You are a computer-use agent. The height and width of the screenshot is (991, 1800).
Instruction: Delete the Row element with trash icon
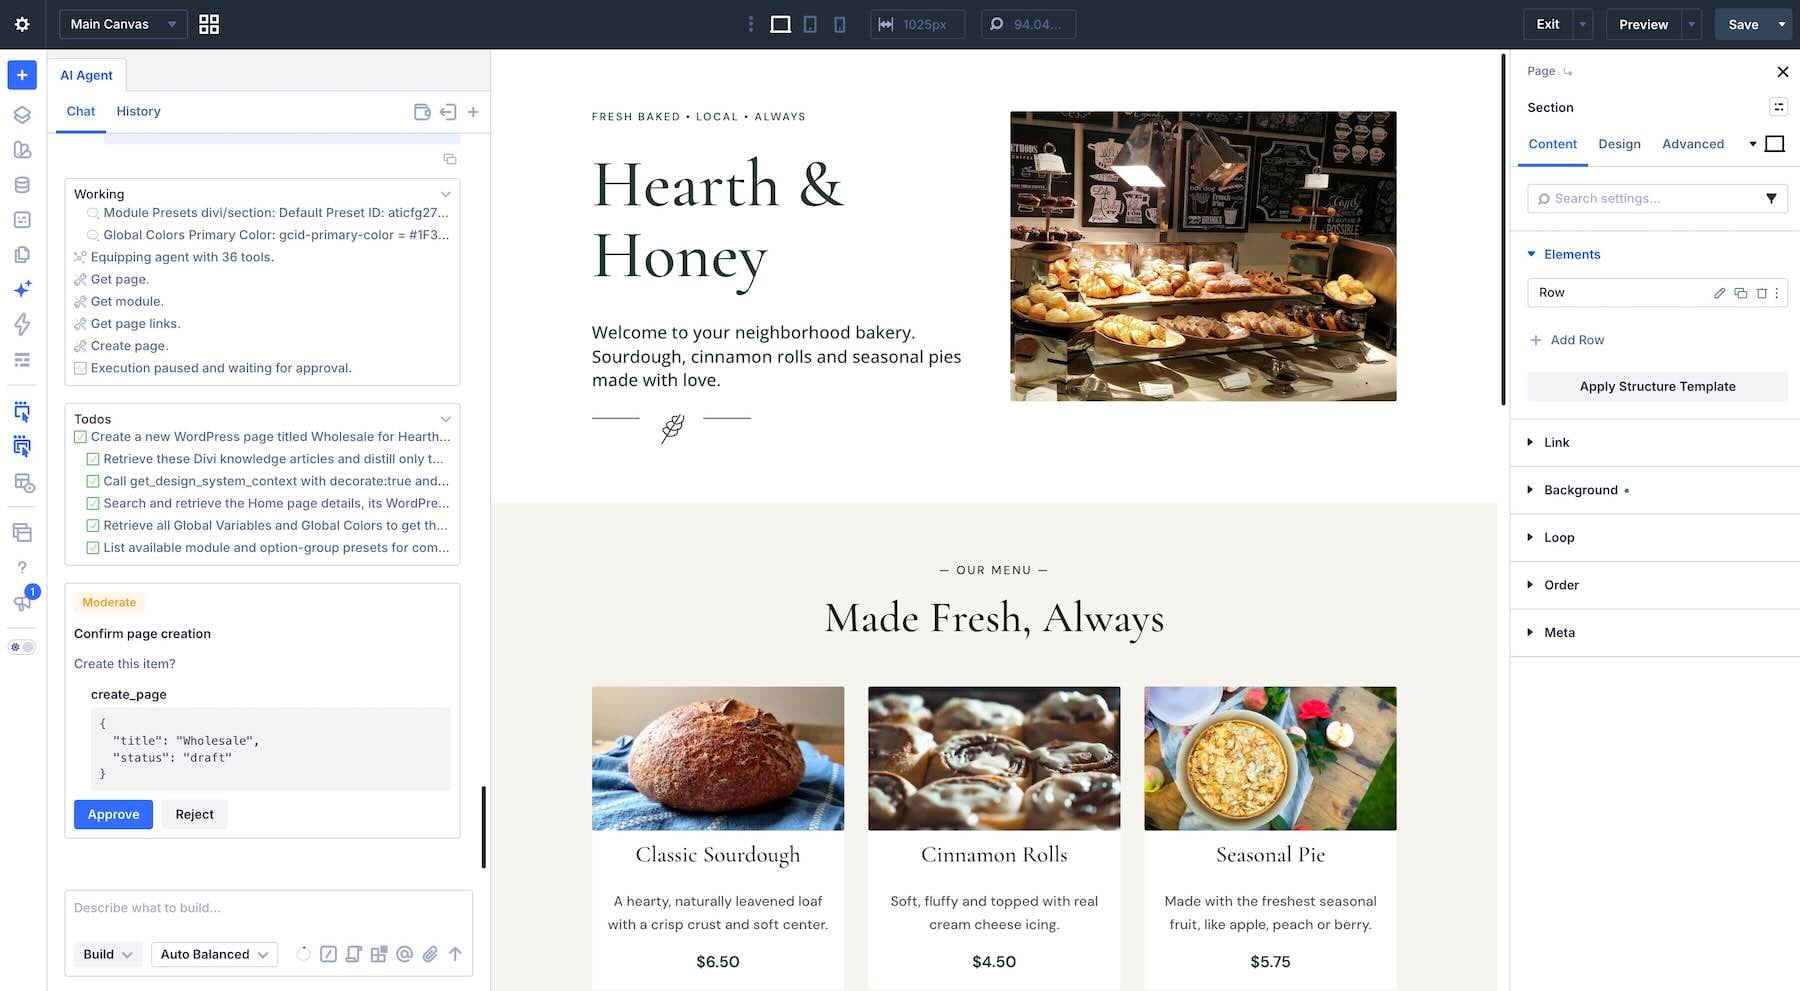[1761, 293]
